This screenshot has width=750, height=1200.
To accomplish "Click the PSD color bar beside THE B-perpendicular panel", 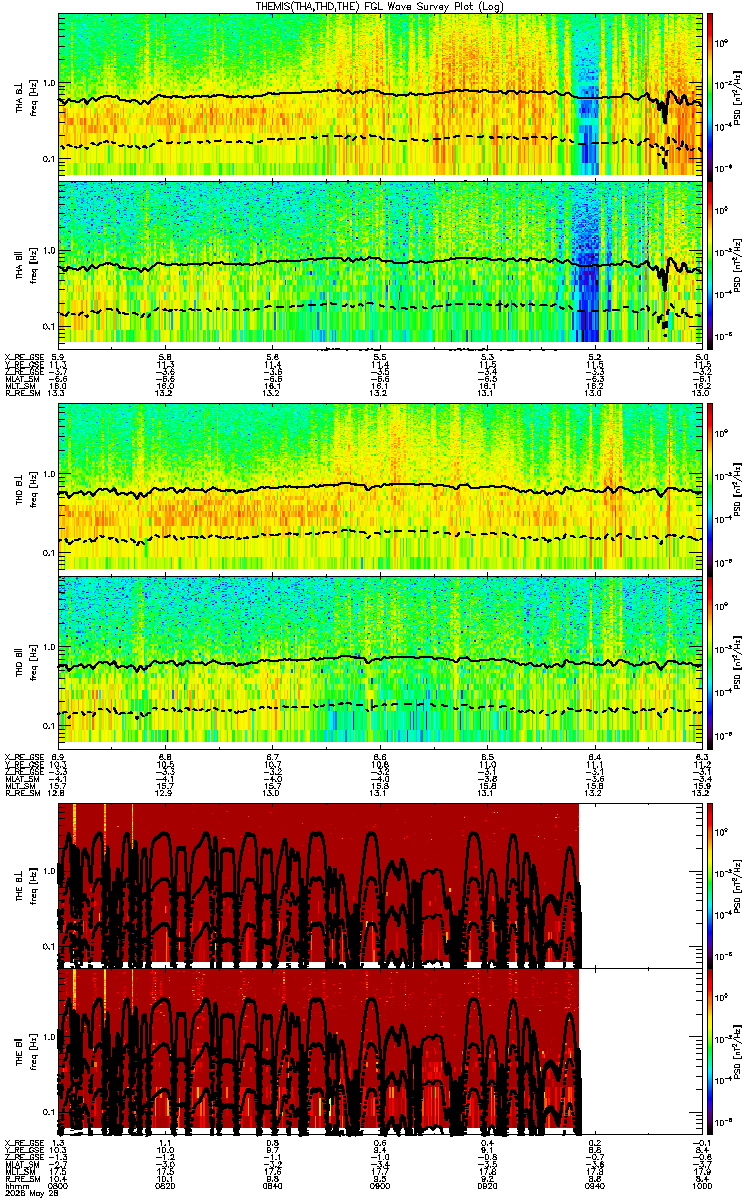I will pos(711,884).
